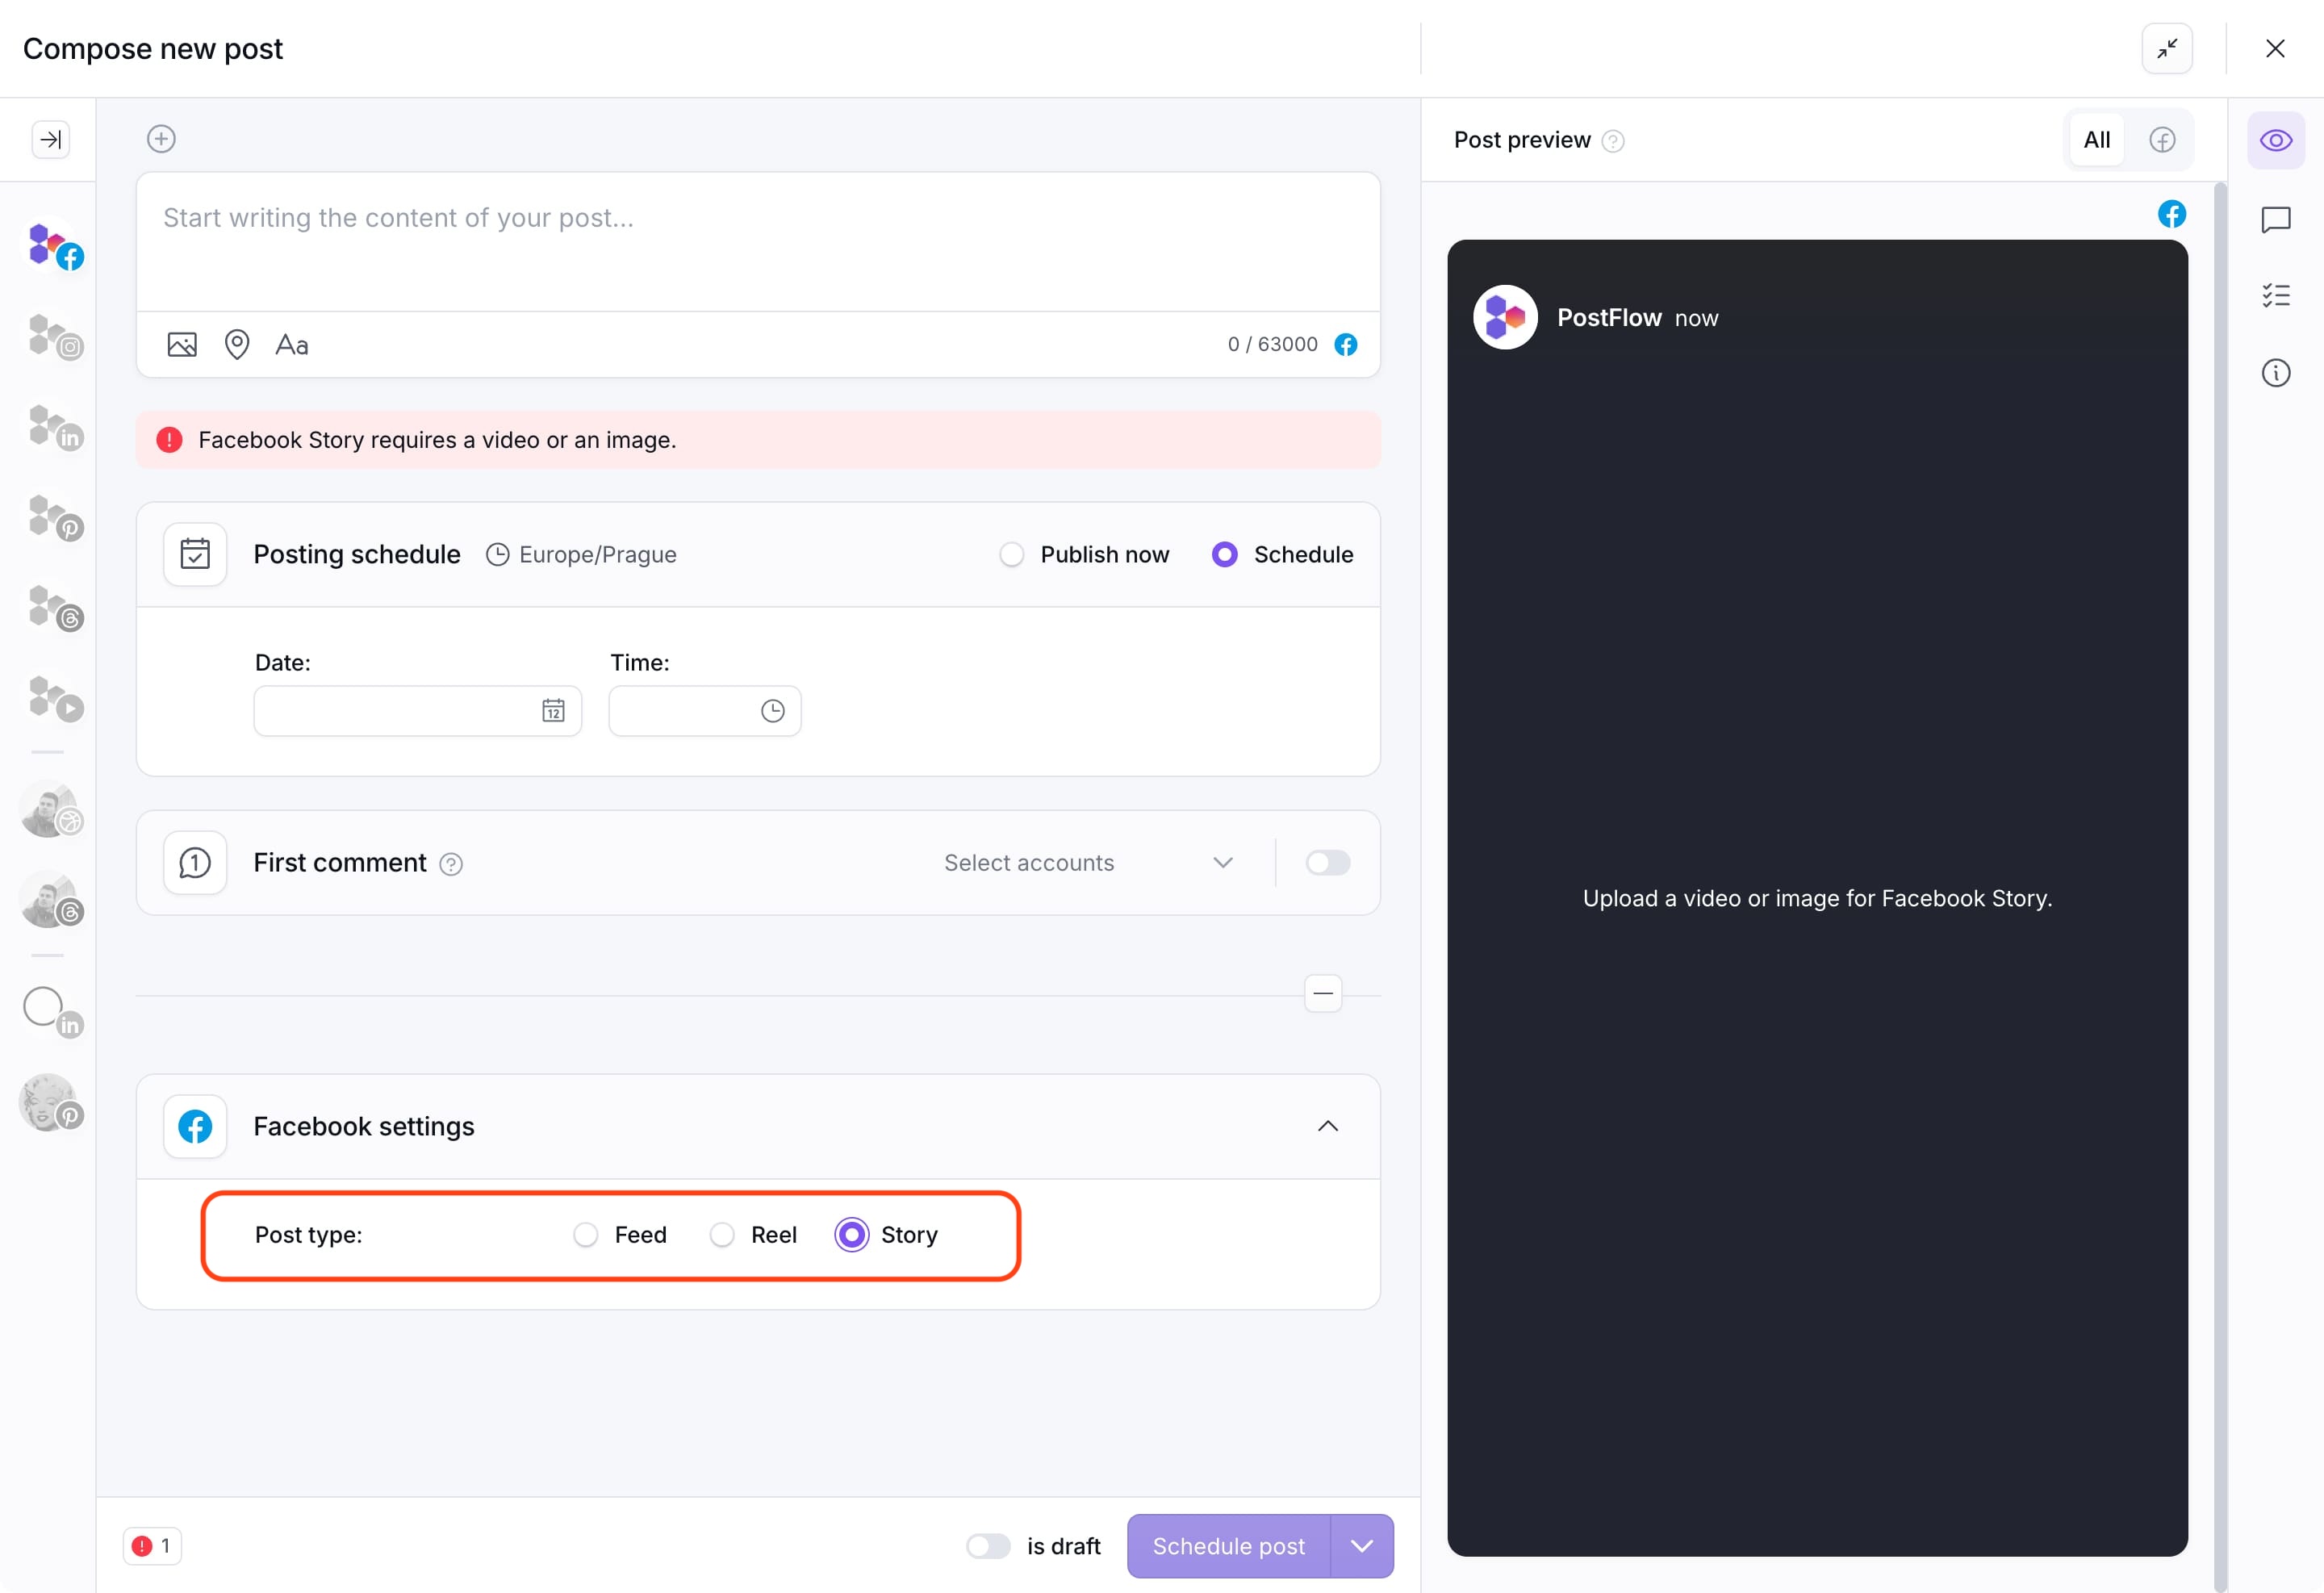Collapse the accounts sidebar arrow icon
This screenshot has width=2324, height=1593.
coord(50,139)
